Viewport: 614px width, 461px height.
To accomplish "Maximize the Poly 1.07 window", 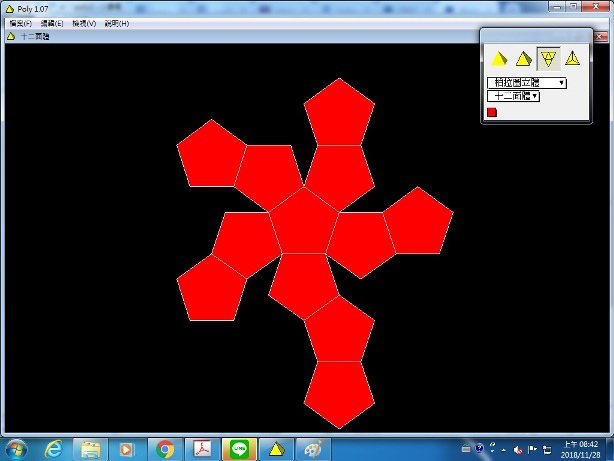I will pos(573,7).
